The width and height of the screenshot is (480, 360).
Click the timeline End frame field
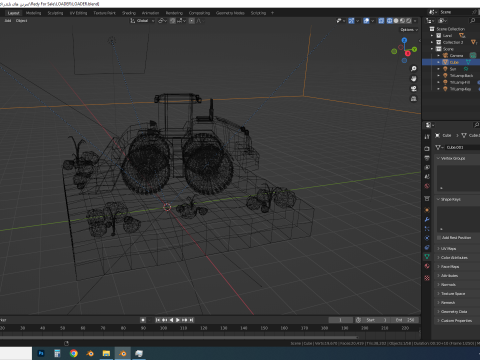[x=406, y=320]
